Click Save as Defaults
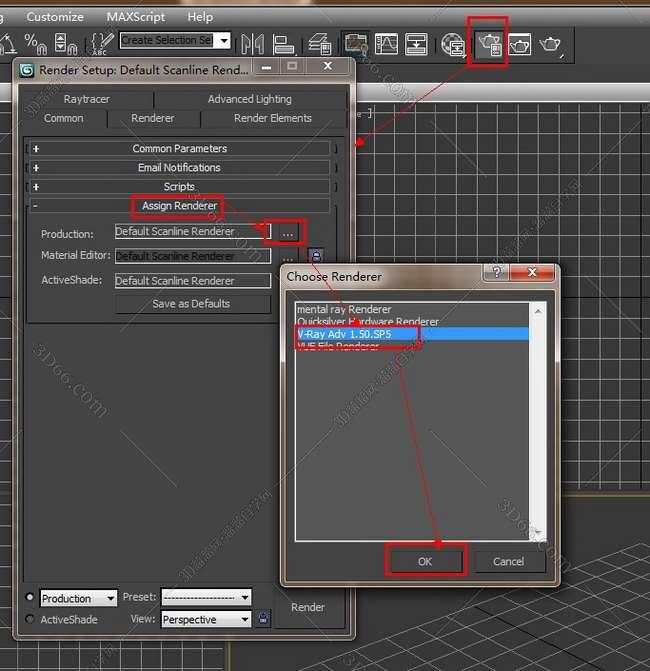The height and width of the screenshot is (671, 650). click(193, 304)
